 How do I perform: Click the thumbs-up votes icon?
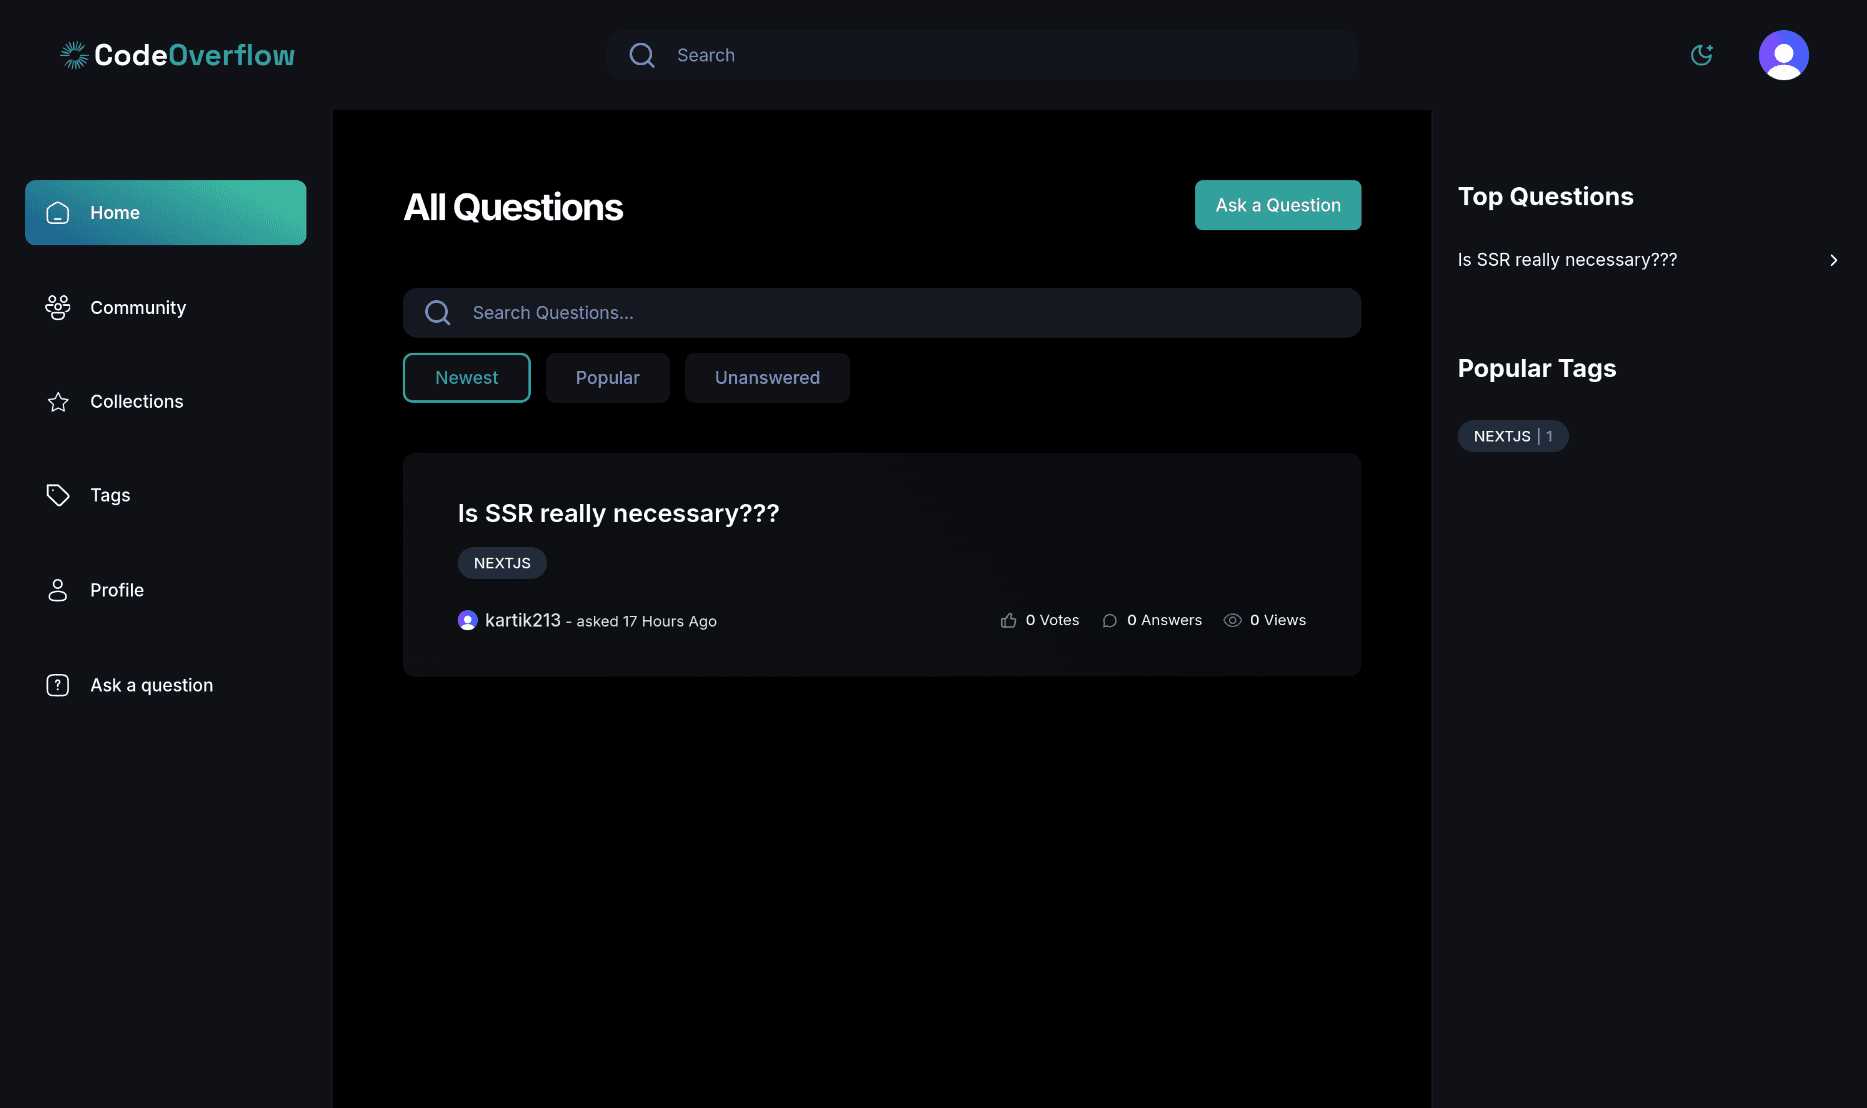pyautogui.click(x=1008, y=621)
